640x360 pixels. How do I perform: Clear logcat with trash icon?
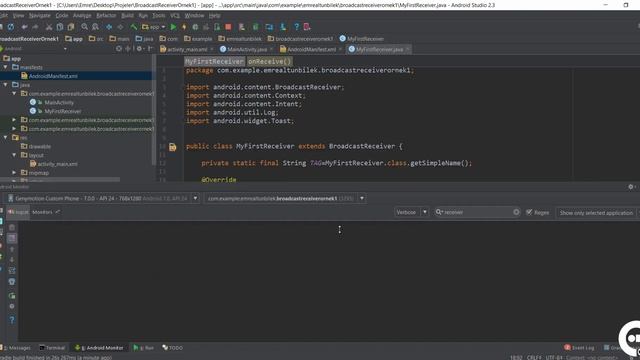pyautogui.click(x=12, y=227)
